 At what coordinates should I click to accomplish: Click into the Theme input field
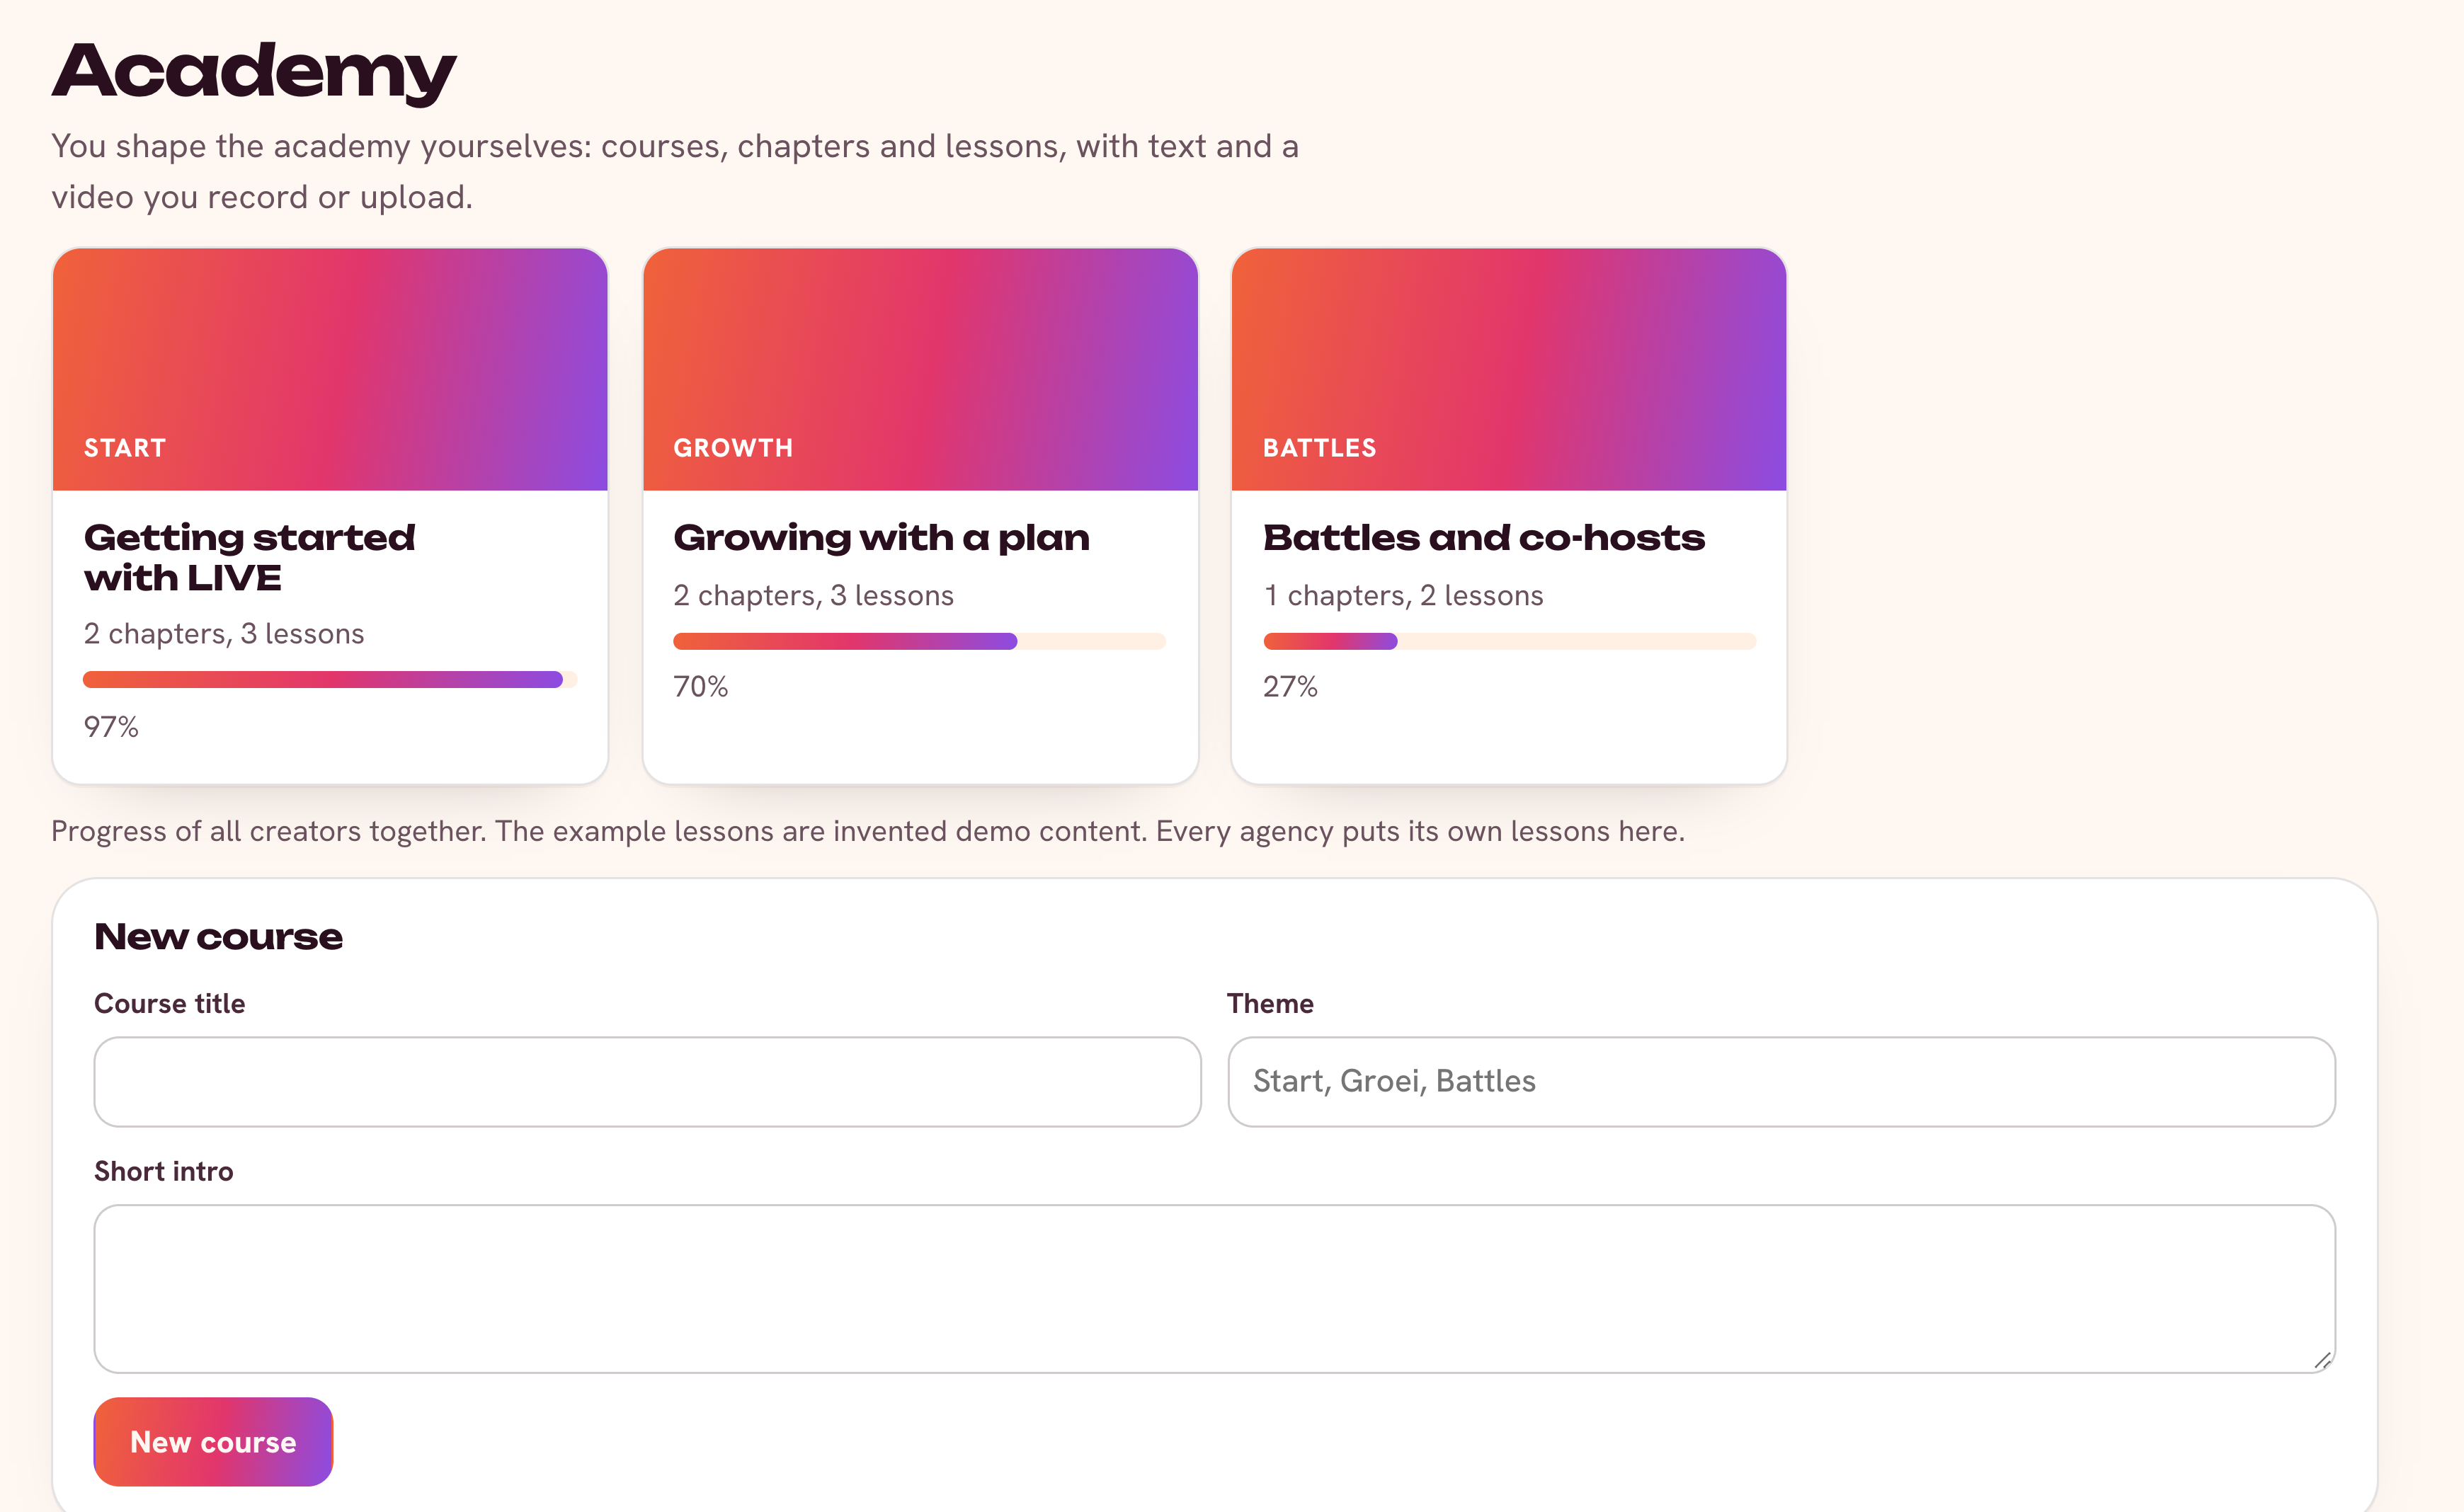point(1781,1081)
